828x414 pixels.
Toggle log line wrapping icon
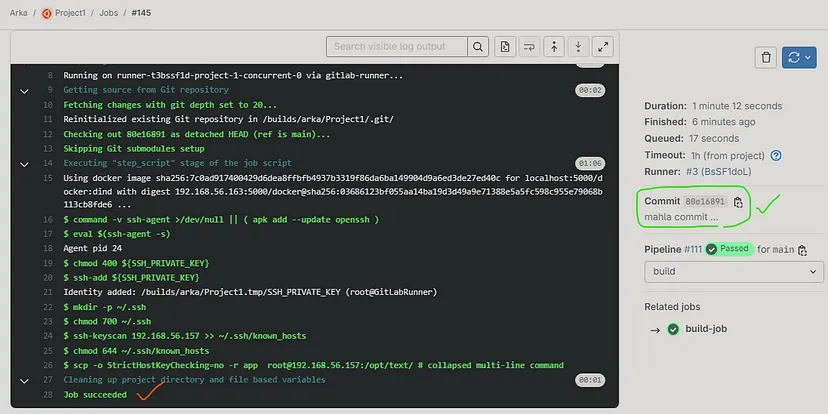pos(529,46)
